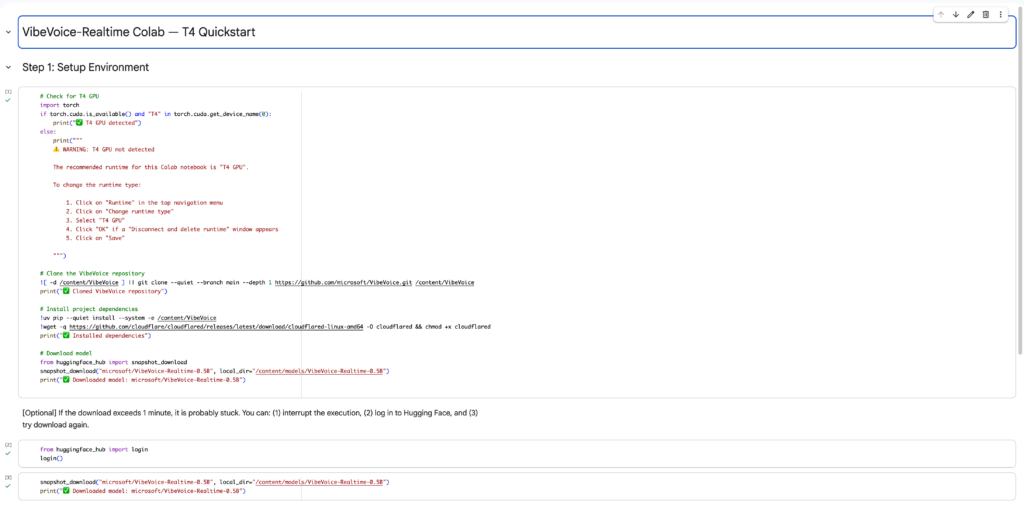The image size is (1024, 509).
Task: Open the VibeVoice.git GitHub link
Action: tap(343, 283)
